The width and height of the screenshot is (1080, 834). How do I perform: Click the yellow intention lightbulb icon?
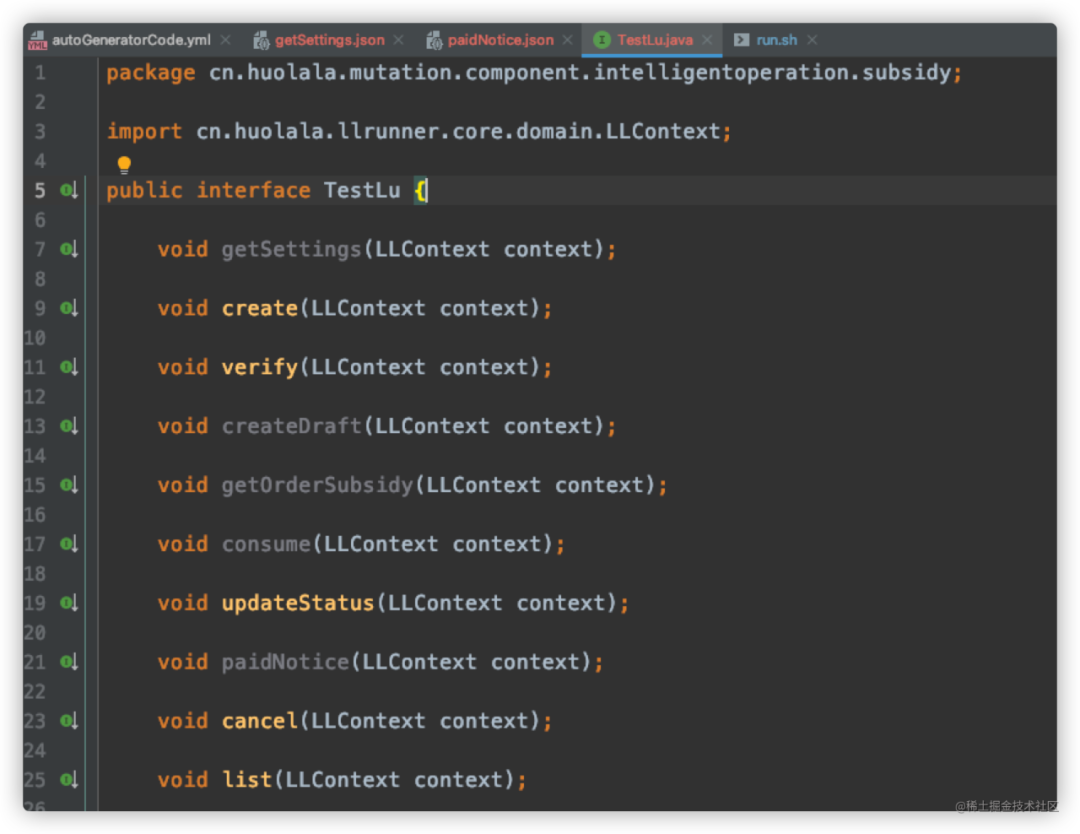(124, 164)
